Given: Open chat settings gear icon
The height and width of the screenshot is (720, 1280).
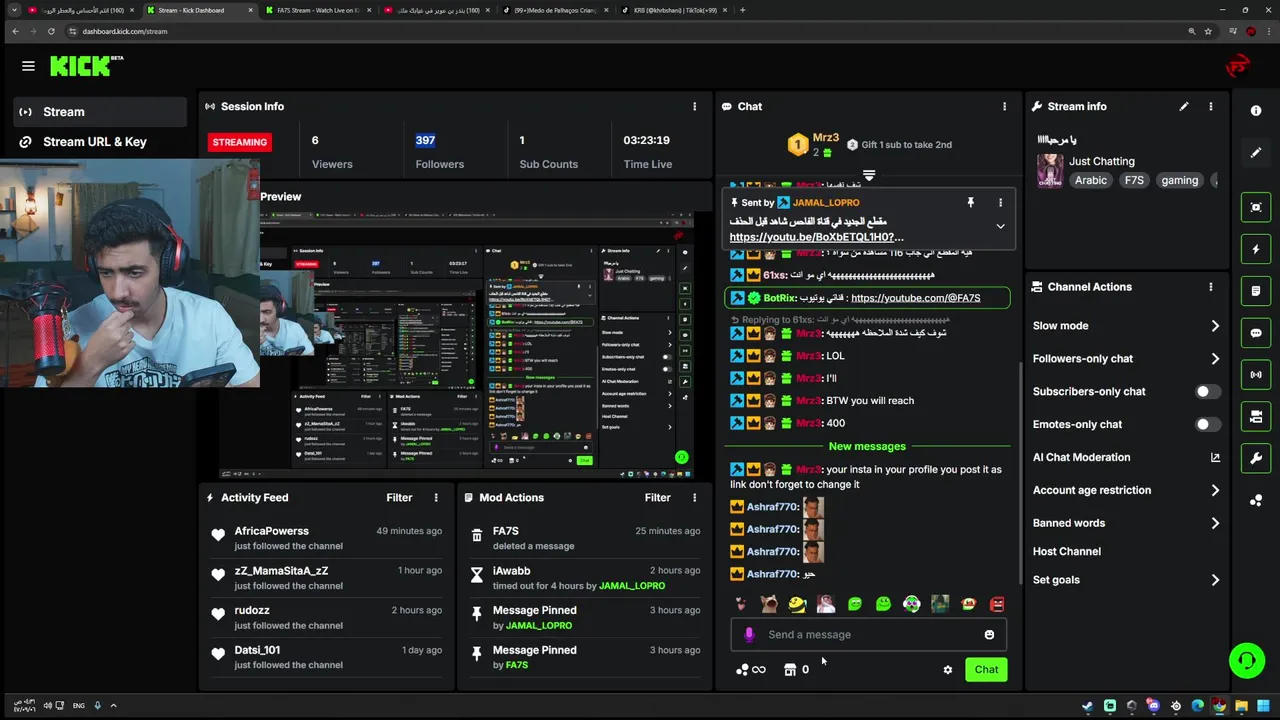Looking at the screenshot, I should 948,670.
